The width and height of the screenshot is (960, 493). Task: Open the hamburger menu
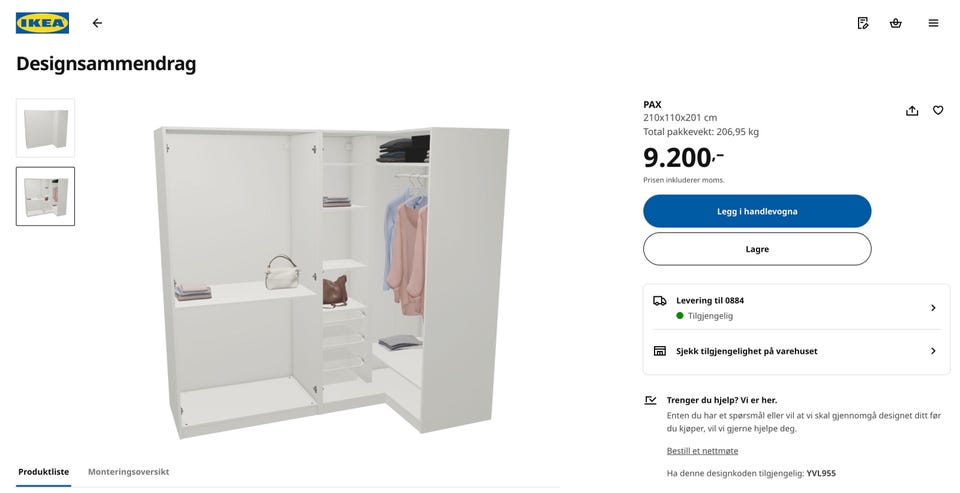(933, 23)
